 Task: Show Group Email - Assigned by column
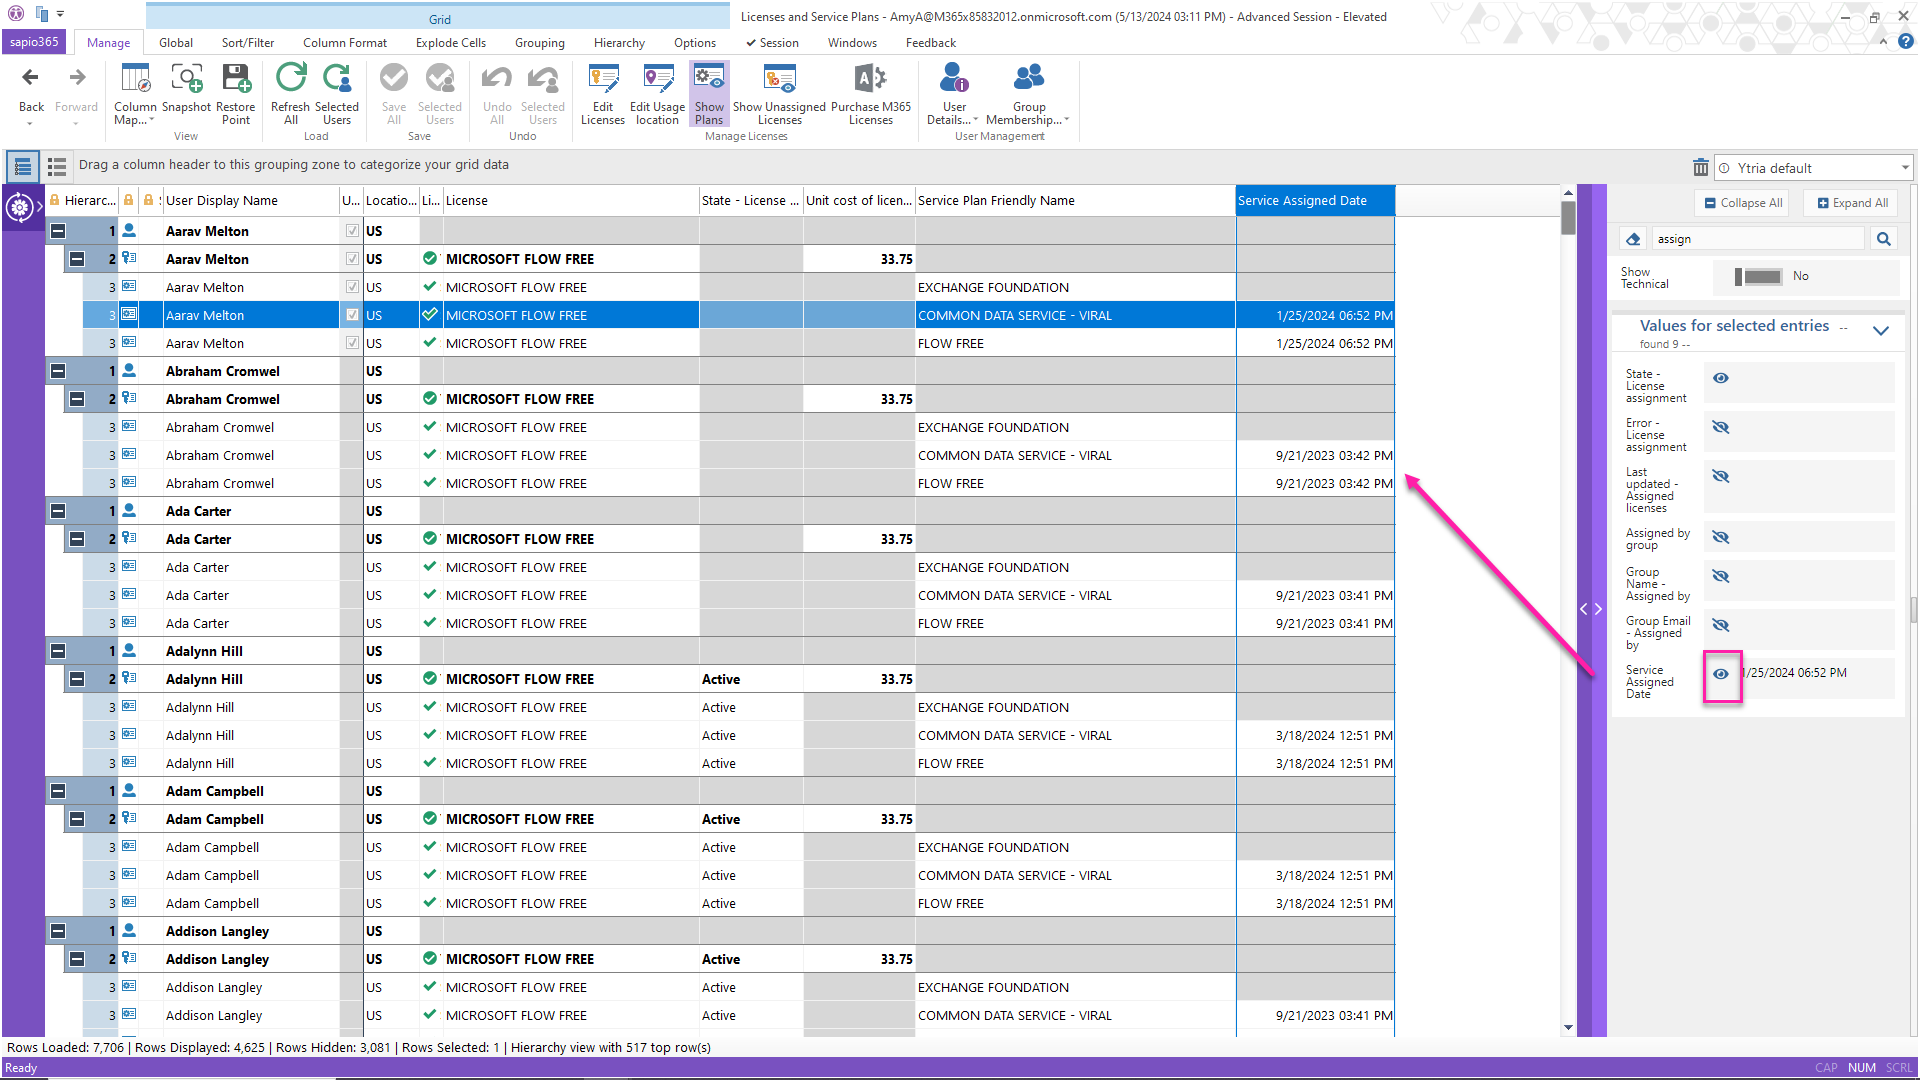tap(1721, 625)
